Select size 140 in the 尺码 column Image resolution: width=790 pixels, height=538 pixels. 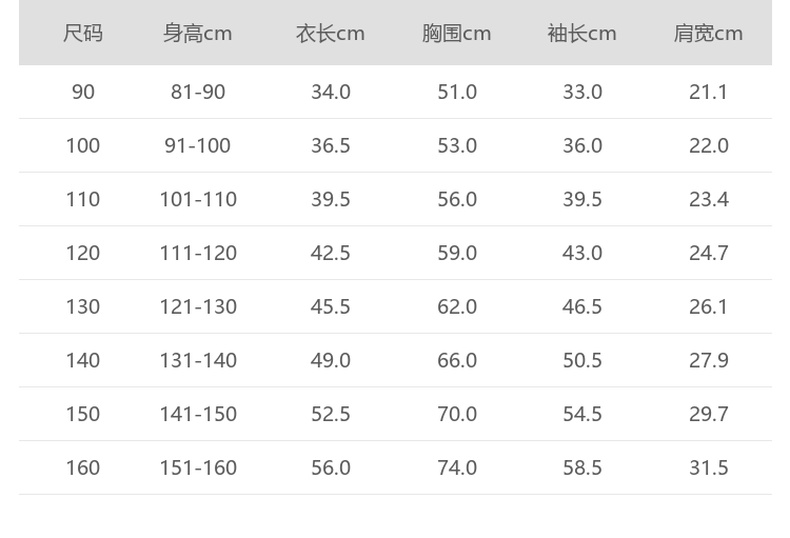83,360
